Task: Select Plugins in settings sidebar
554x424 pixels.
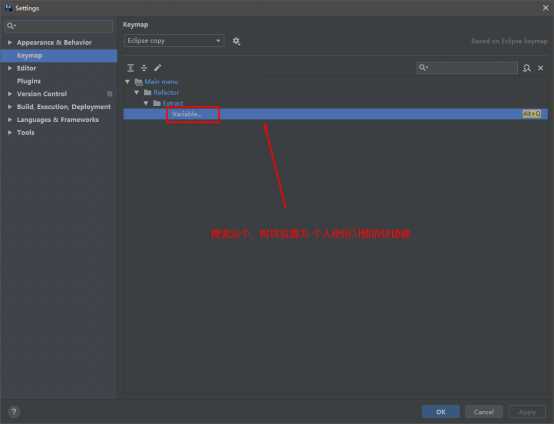Action: pyautogui.click(x=29, y=81)
